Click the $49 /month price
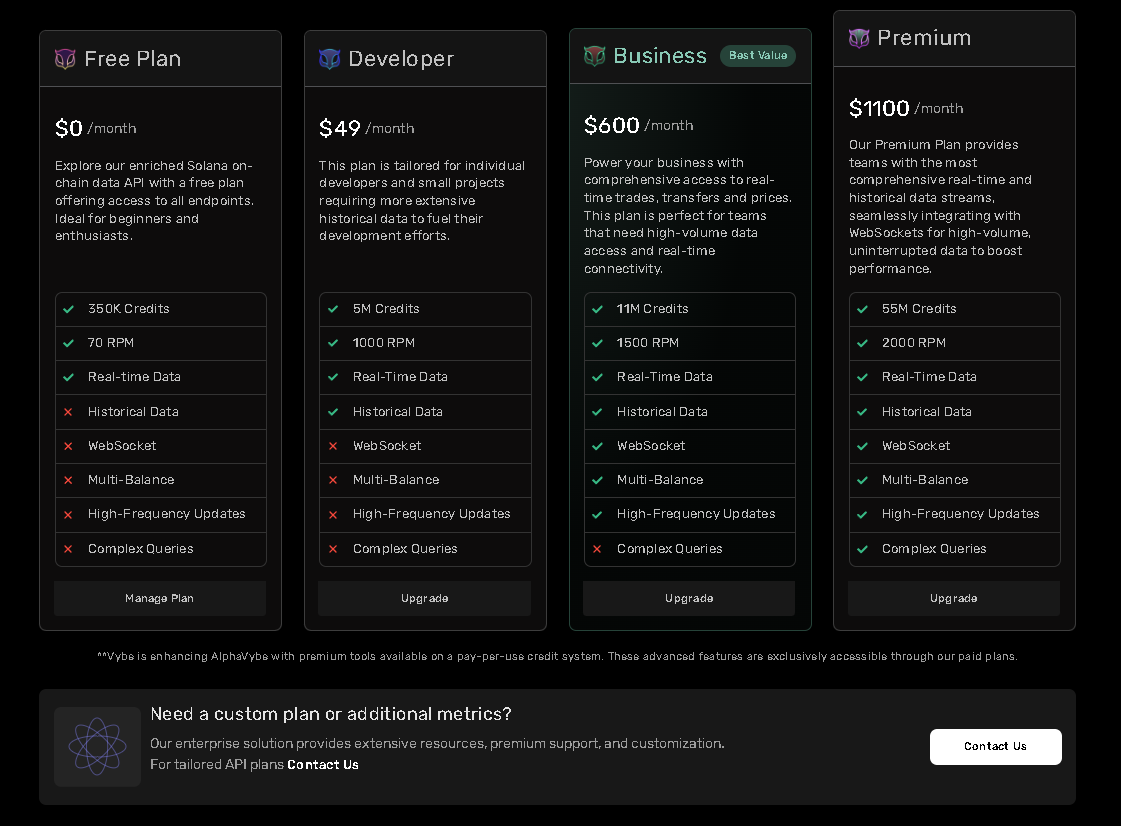Screen dimensions: 1121x826 (x=367, y=128)
